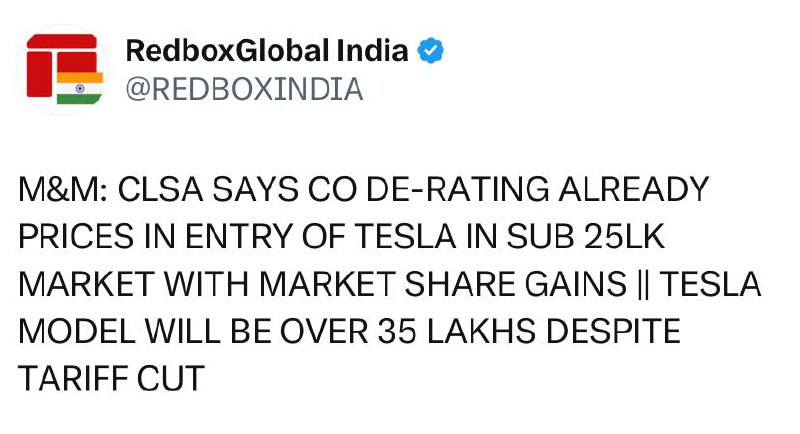Open the @REDBOXINDIA handle link

[244, 89]
